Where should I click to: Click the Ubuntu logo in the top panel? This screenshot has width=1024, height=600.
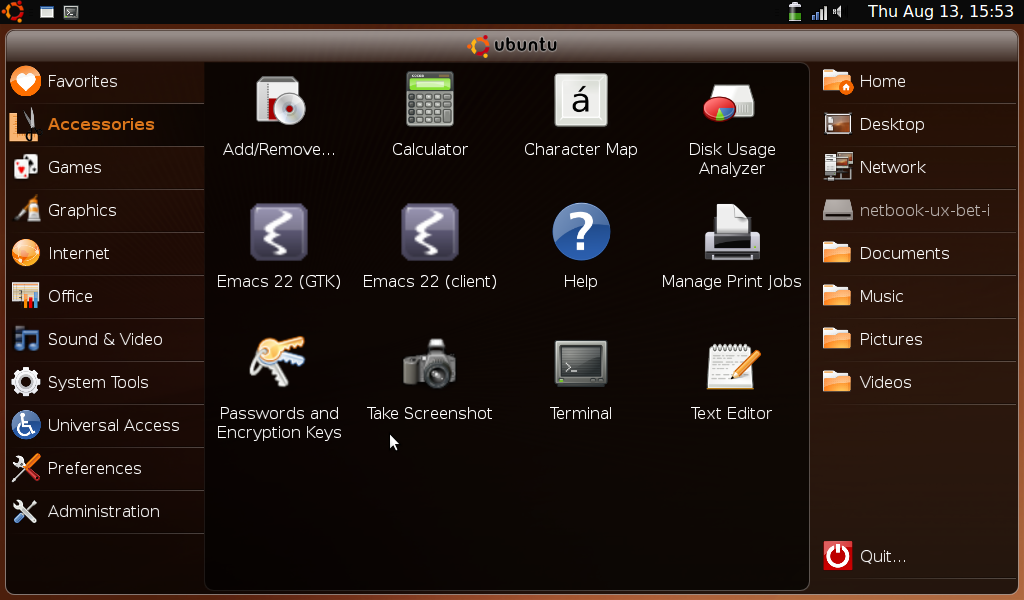13,11
